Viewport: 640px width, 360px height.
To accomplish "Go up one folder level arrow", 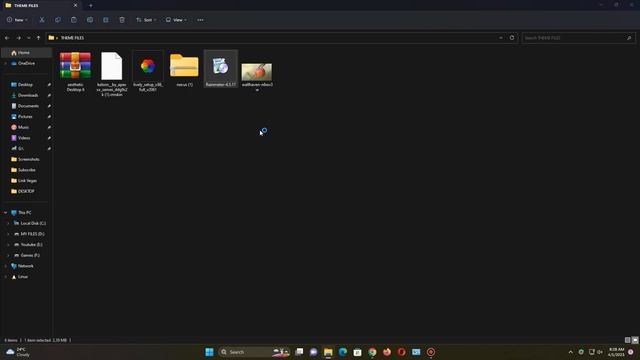I will (x=38, y=38).
